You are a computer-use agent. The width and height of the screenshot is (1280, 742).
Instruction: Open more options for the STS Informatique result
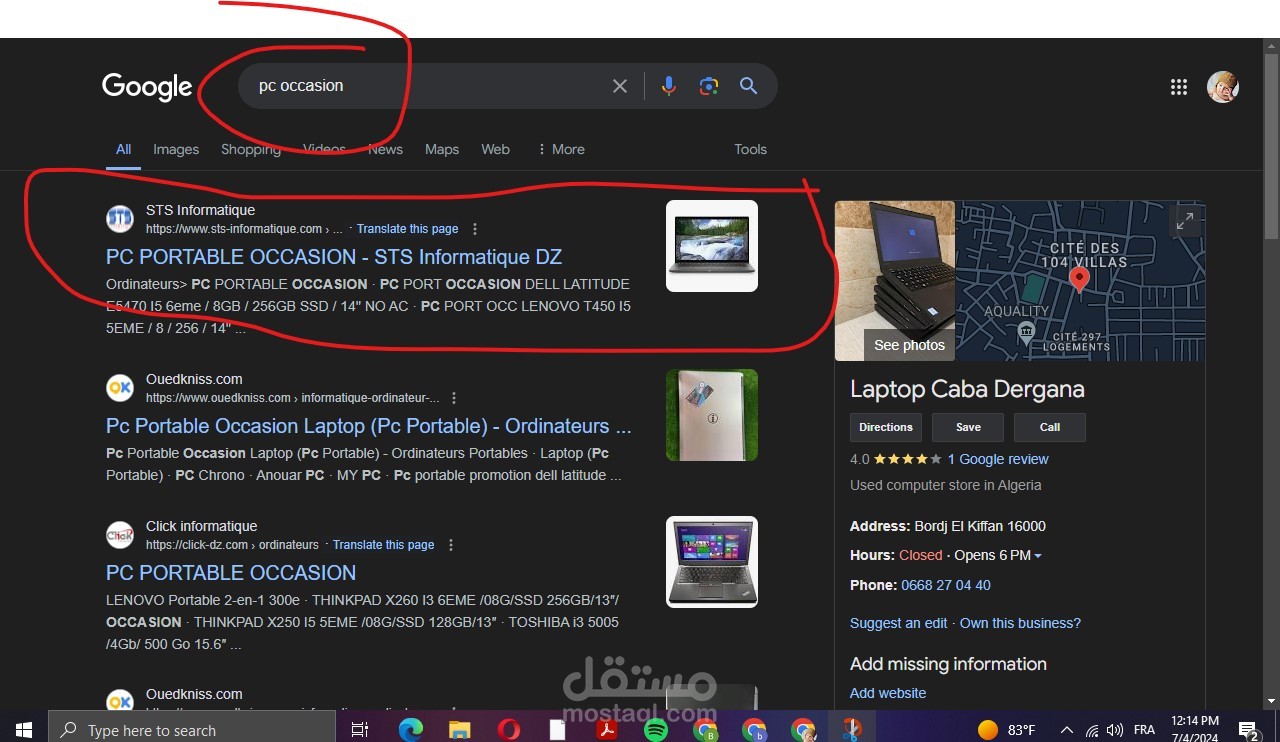475,229
